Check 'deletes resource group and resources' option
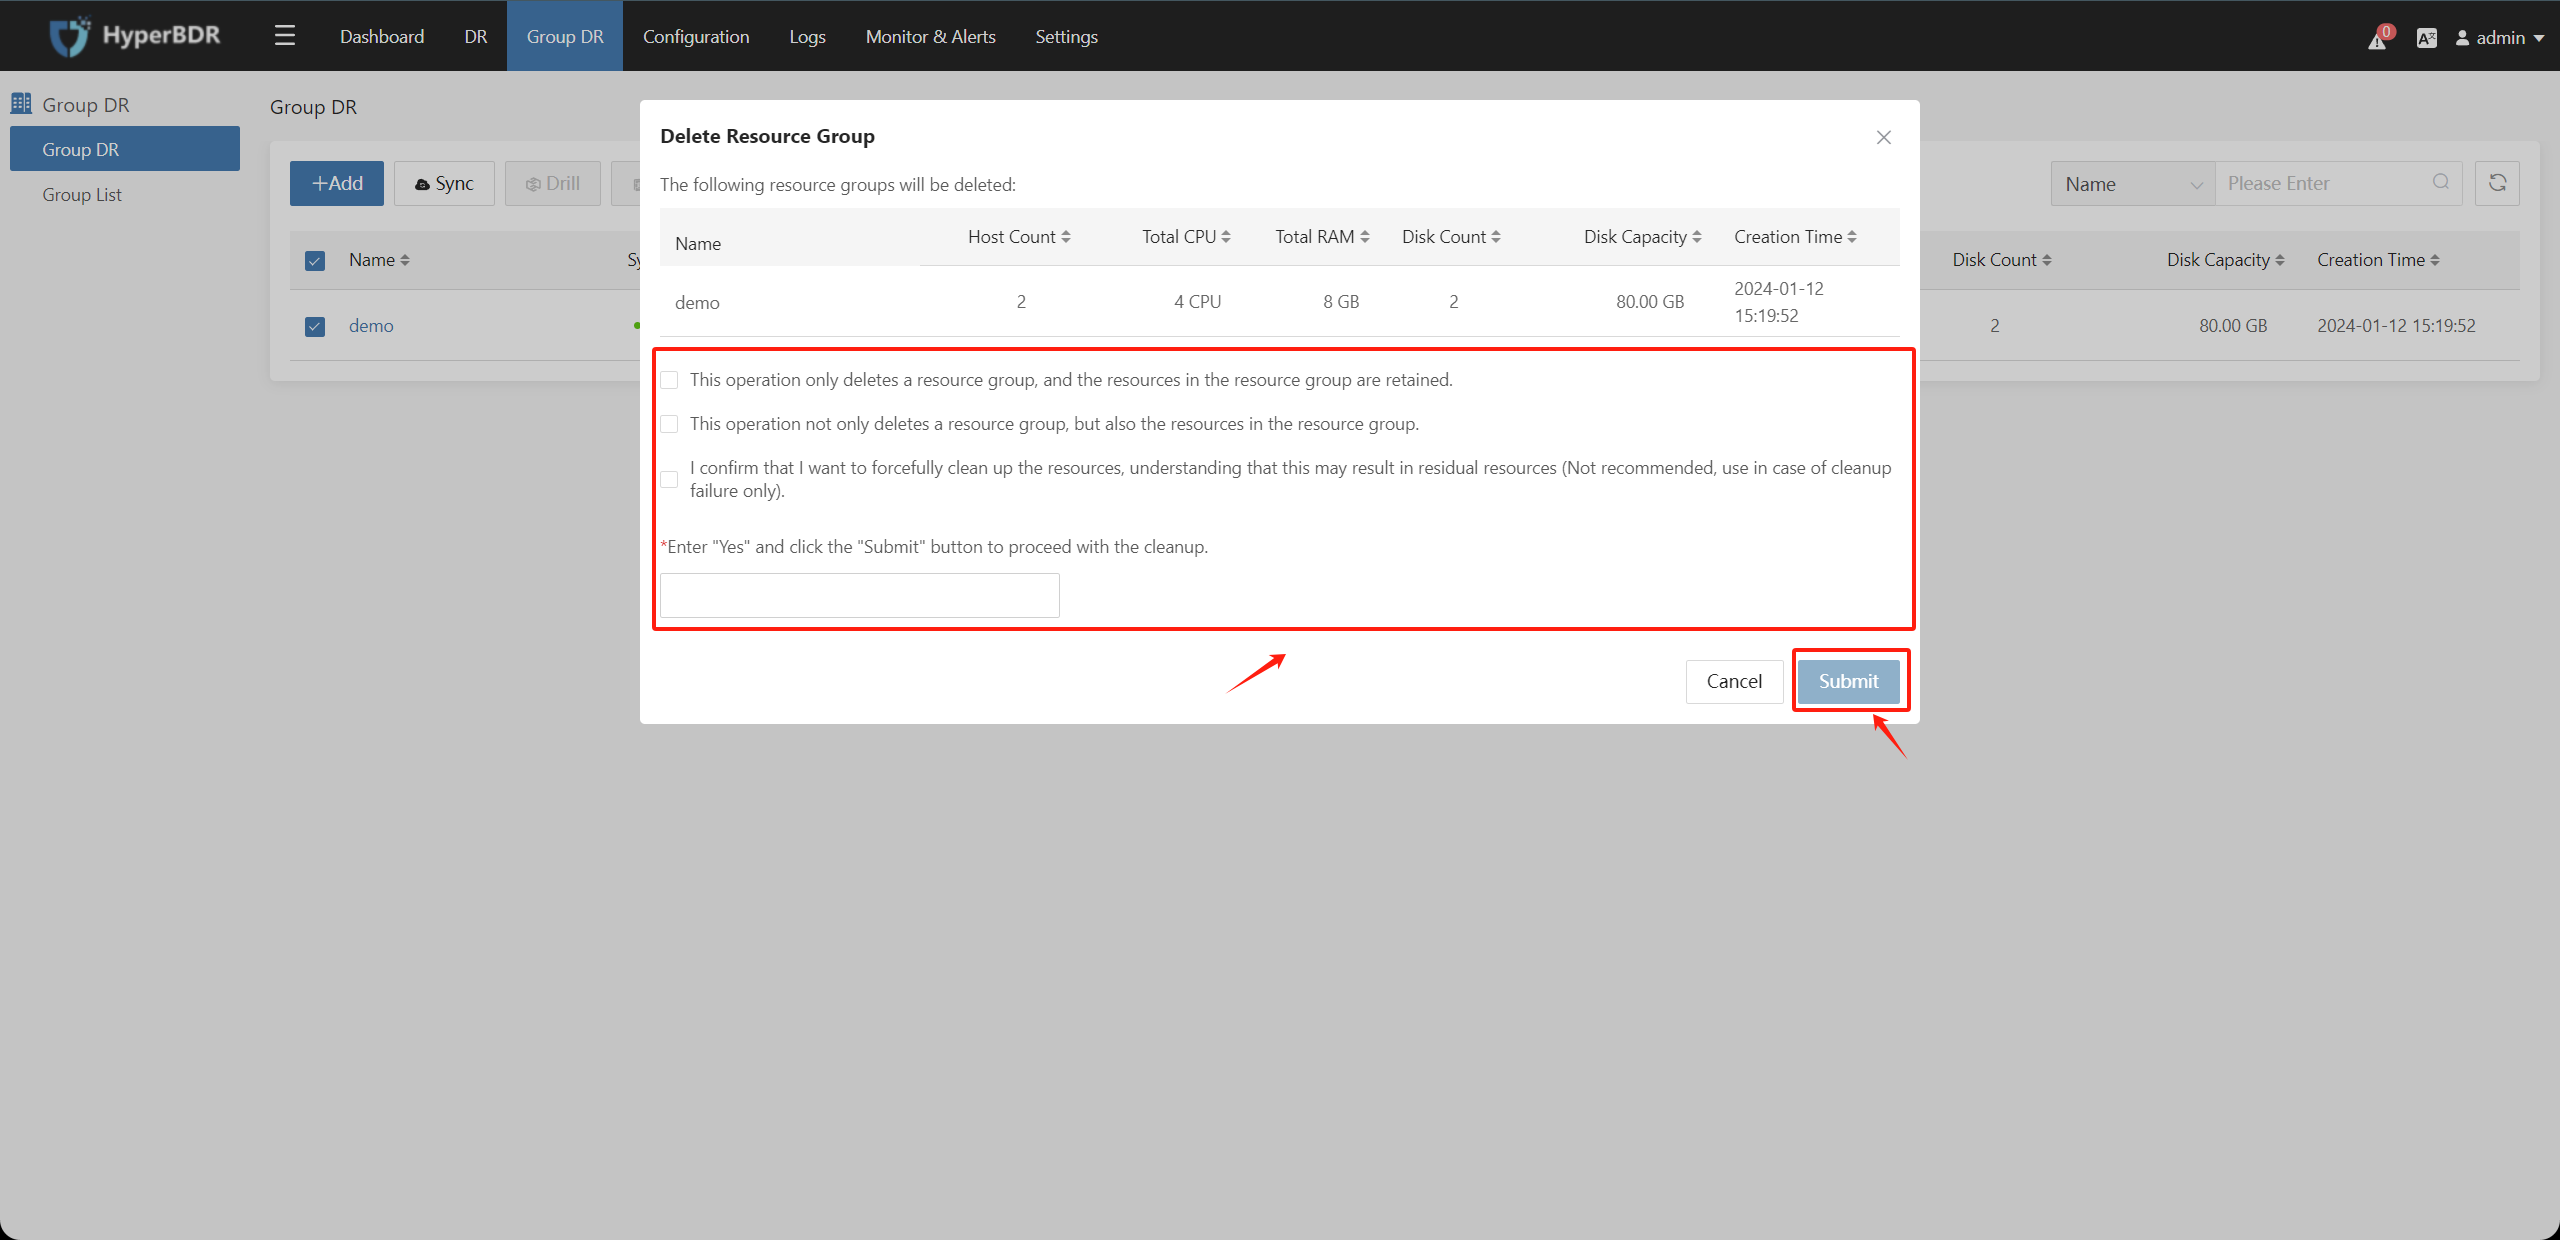The width and height of the screenshot is (2560, 1240). [x=671, y=424]
